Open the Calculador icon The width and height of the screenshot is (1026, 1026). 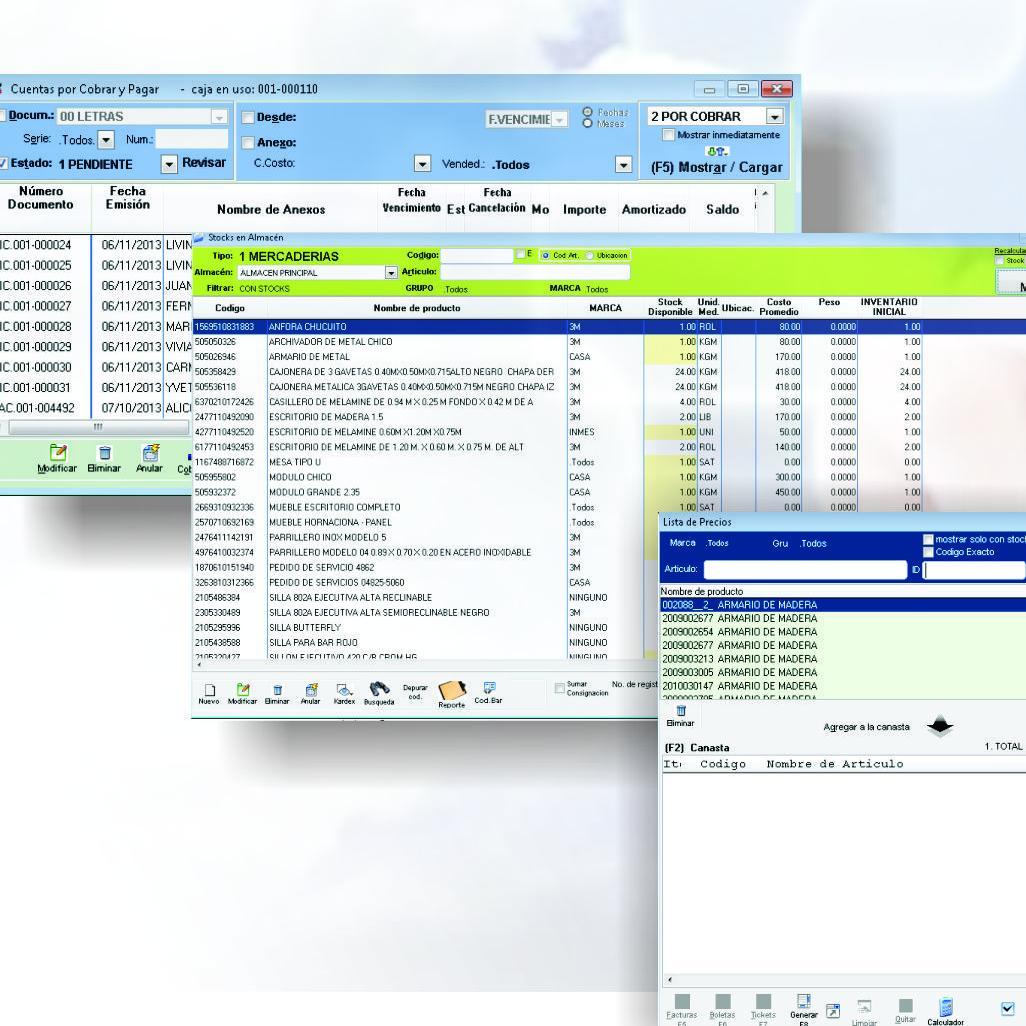pyautogui.click(x=946, y=1007)
